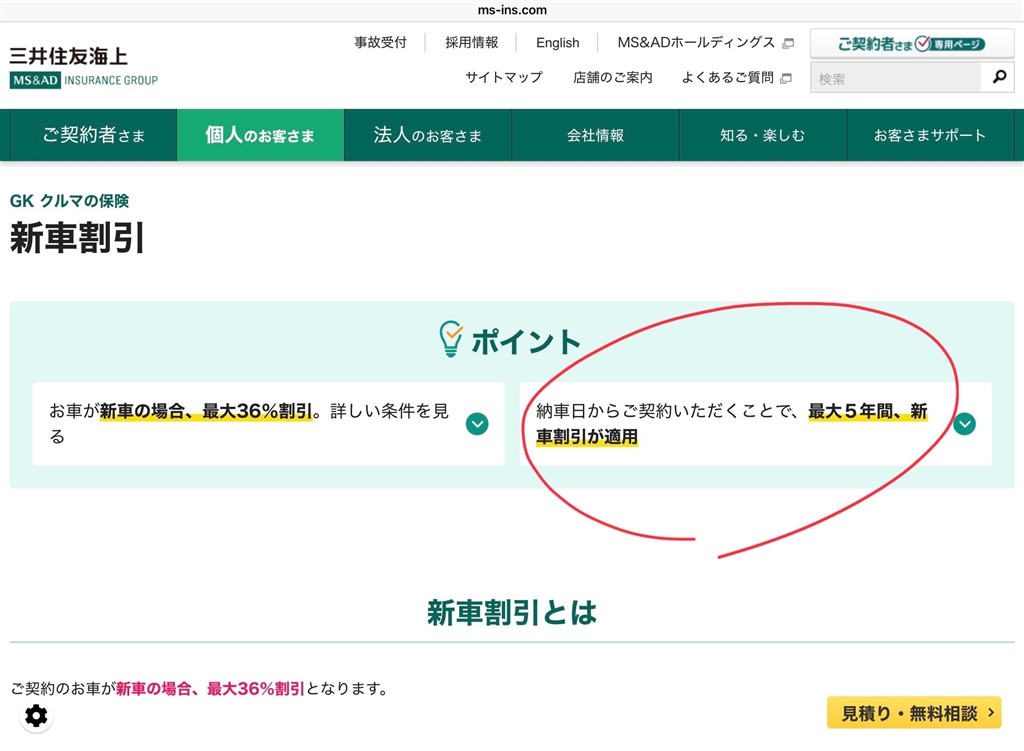
Task: Click the 最大５年間、新車割引が適用 card text
Action: (x=731, y=423)
